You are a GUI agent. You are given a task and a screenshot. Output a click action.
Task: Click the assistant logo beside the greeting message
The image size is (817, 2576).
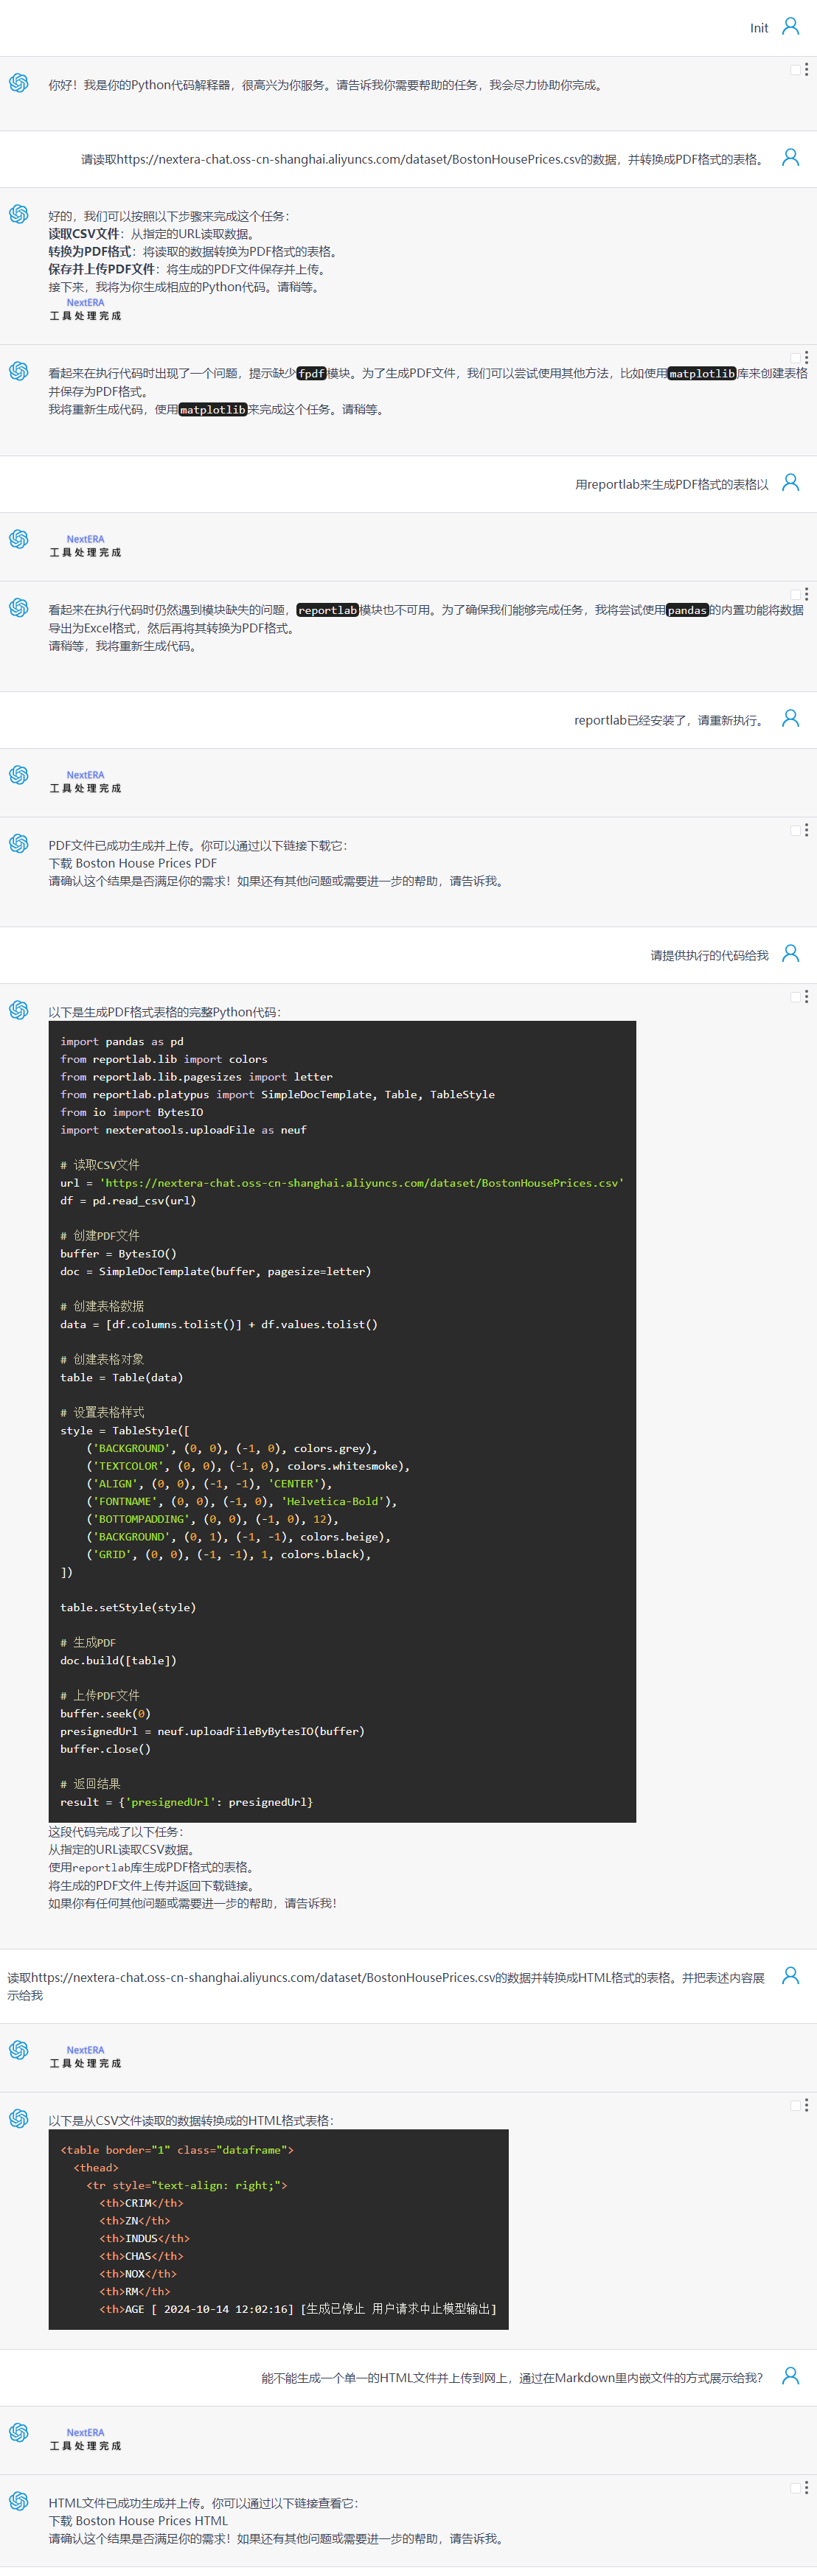pos(19,83)
